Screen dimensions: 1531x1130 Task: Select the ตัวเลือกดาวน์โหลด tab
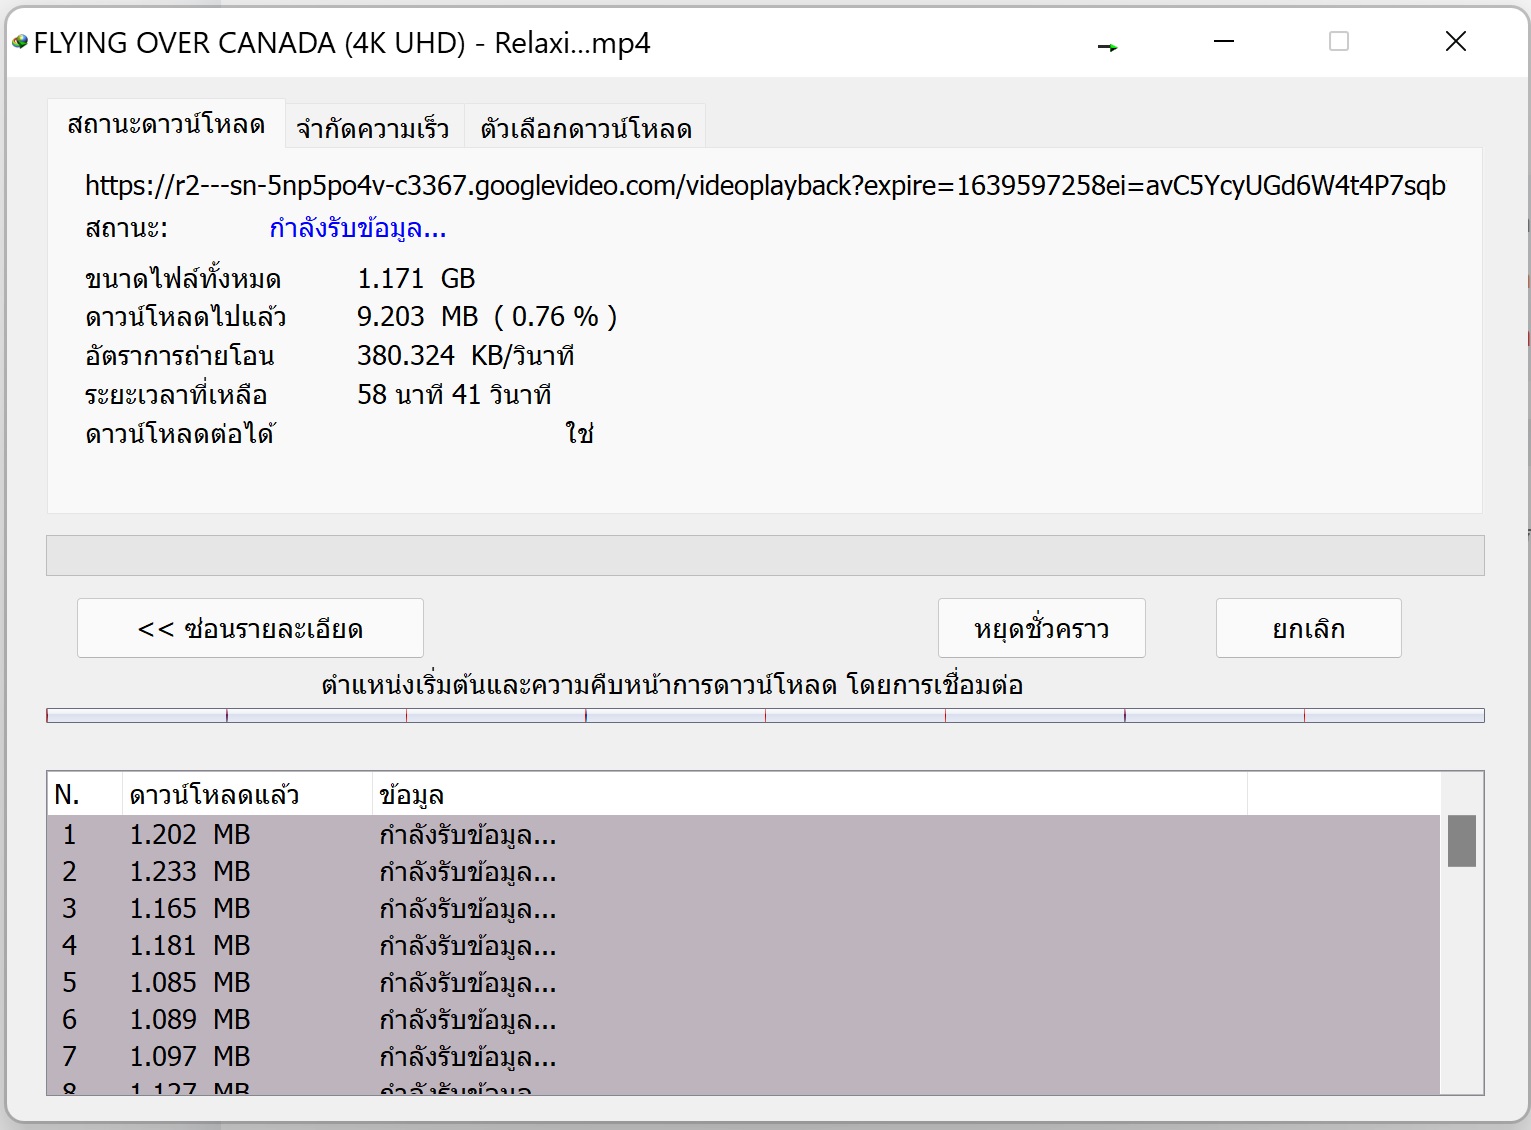click(x=586, y=129)
